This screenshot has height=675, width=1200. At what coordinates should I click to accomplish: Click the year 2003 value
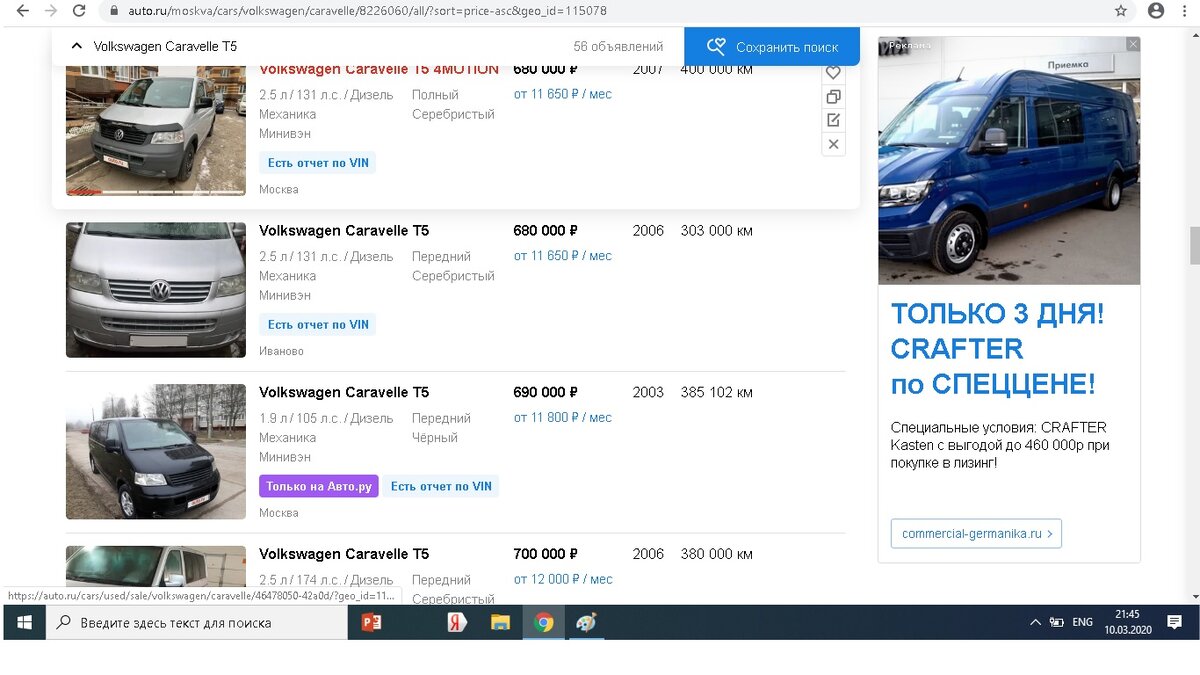(x=648, y=393)
